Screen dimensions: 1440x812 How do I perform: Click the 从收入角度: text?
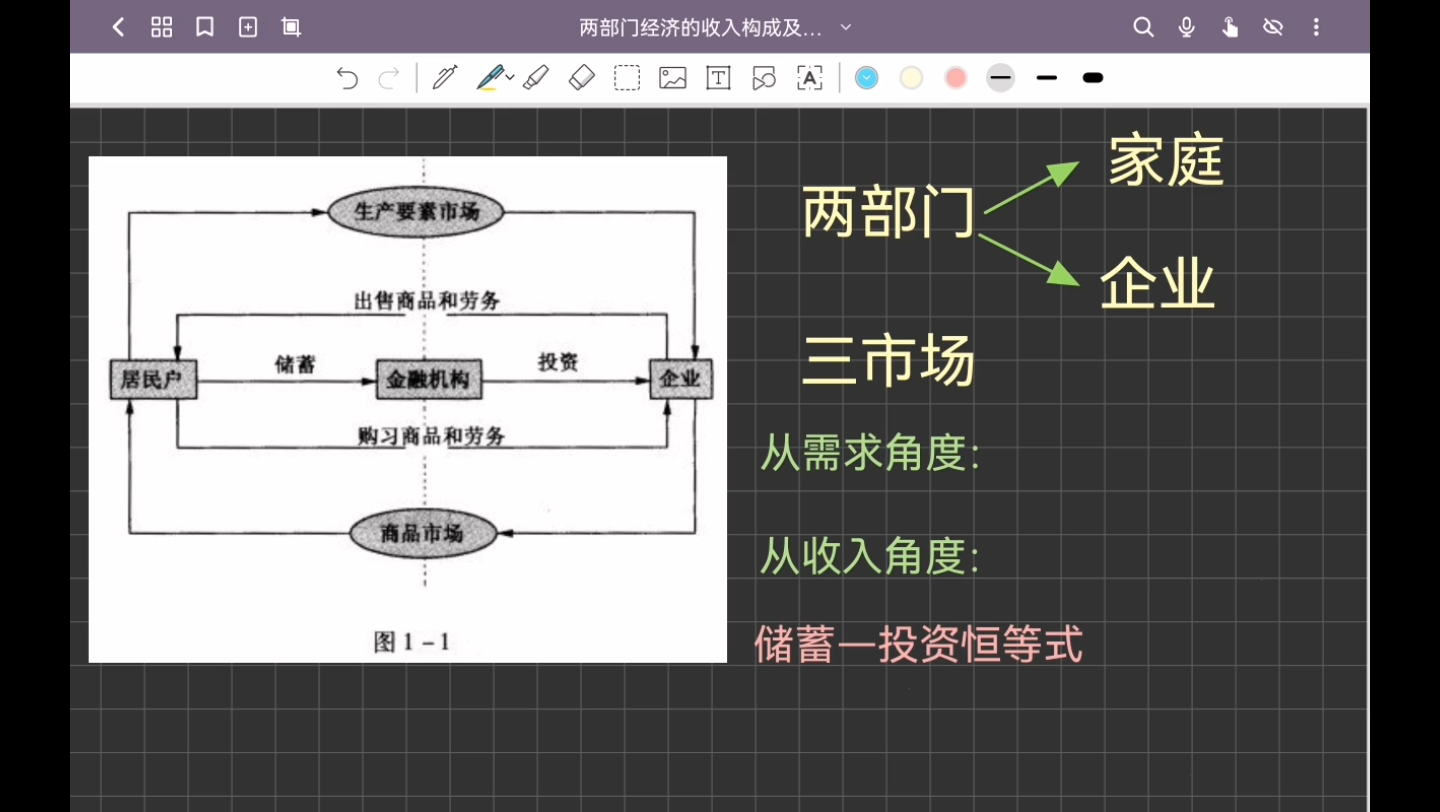[870, 556]
